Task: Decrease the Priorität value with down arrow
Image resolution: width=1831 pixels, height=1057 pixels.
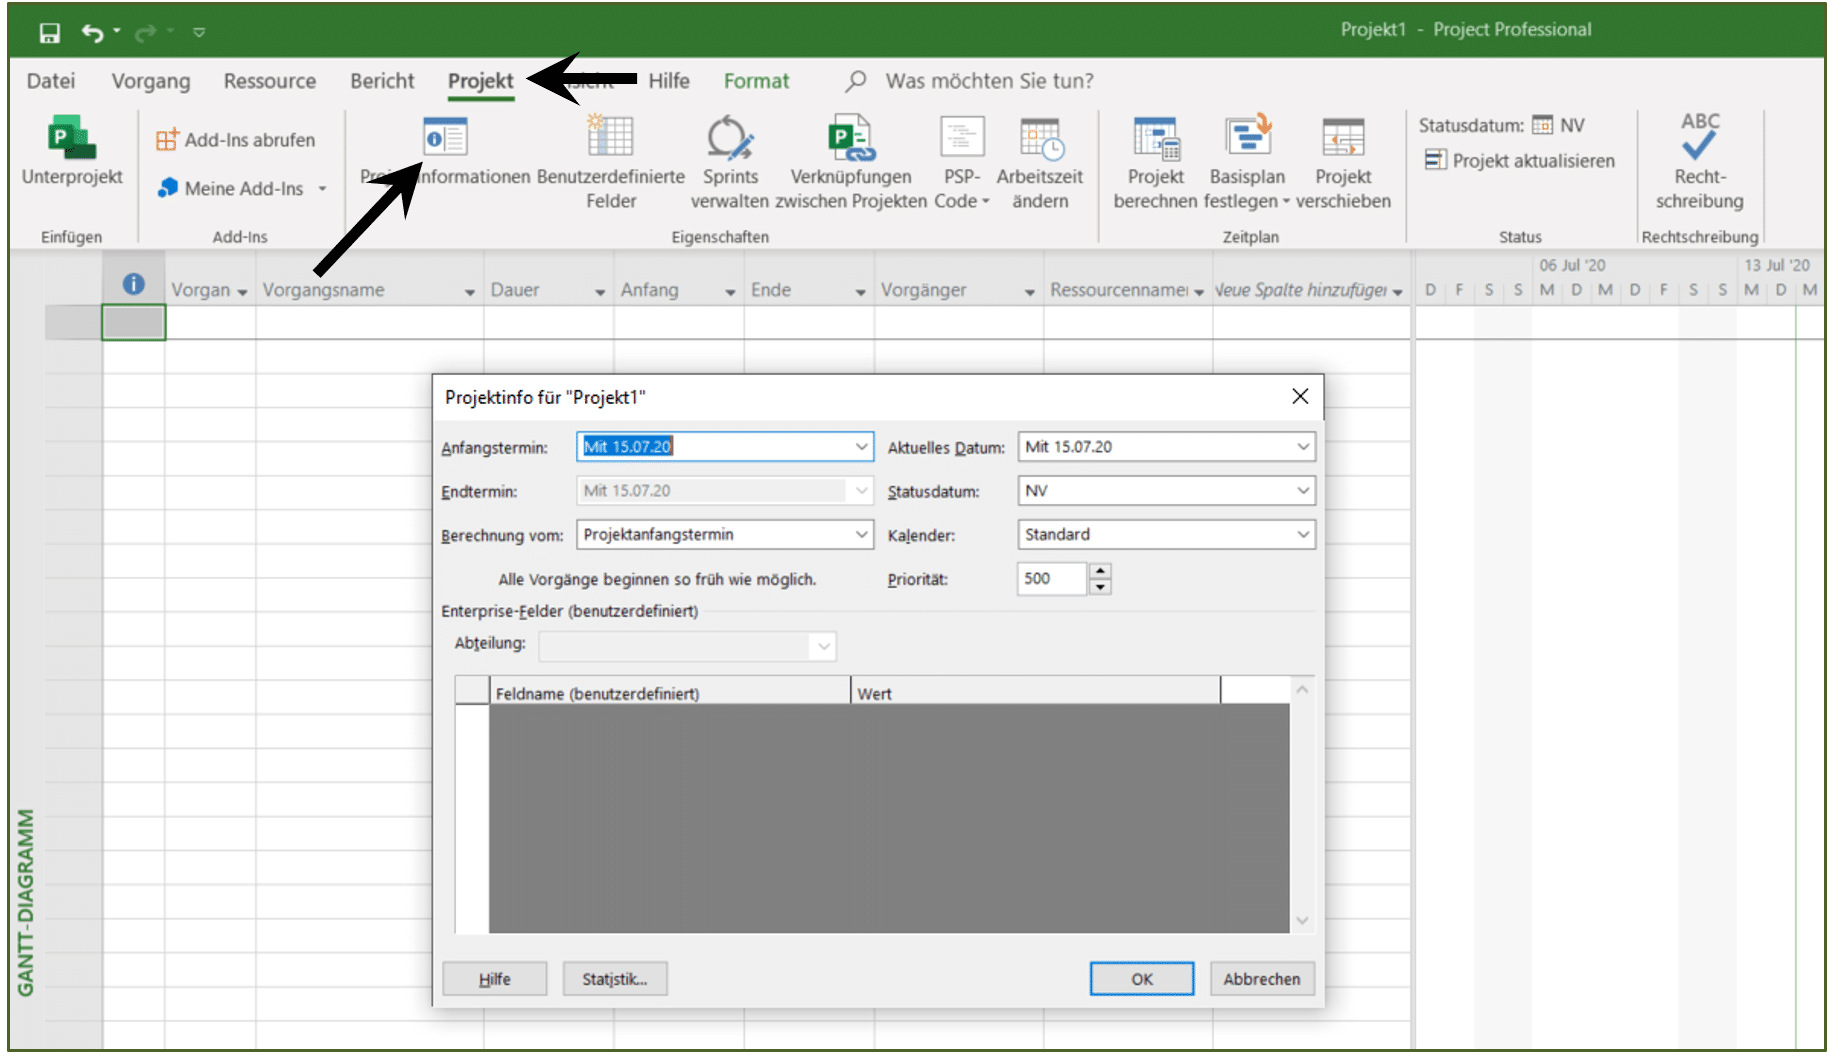Action: click(1100, 587)
